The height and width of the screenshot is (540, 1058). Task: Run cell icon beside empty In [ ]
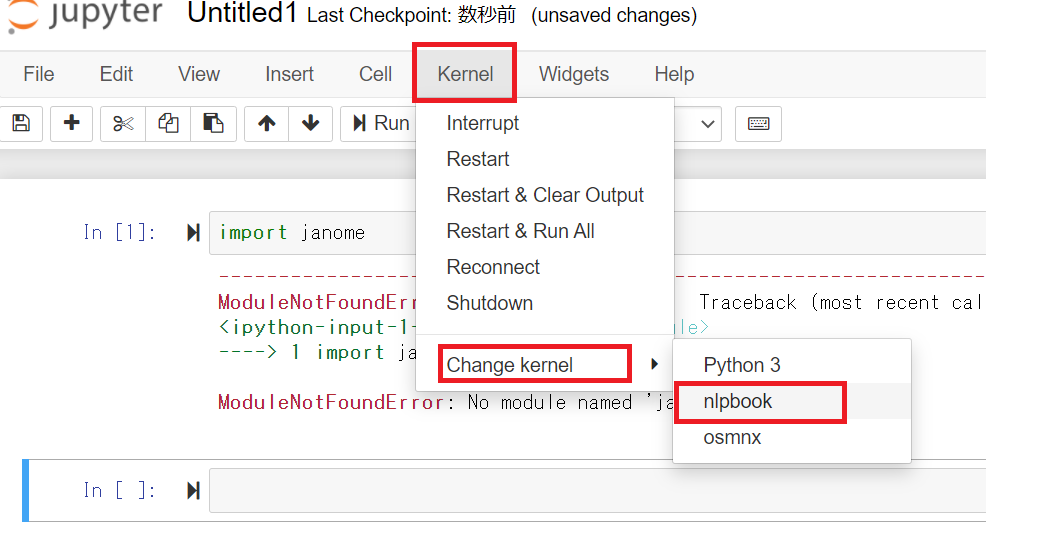(194, 491)
